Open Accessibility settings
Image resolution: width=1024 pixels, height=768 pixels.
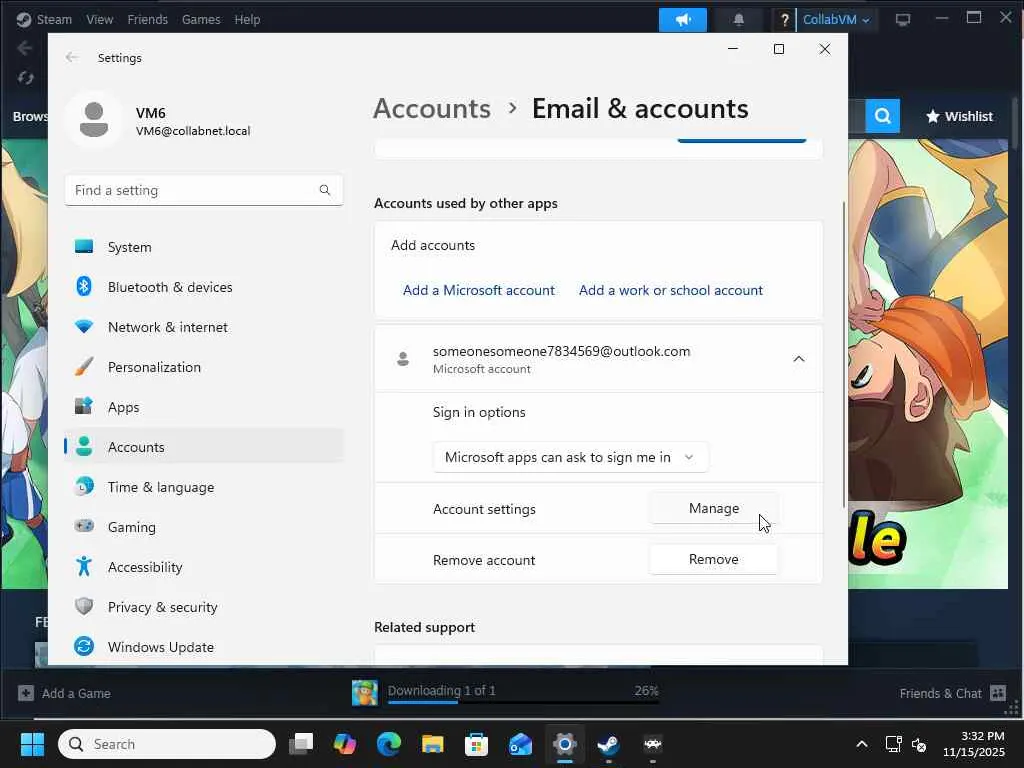click(x=204, y=567)
